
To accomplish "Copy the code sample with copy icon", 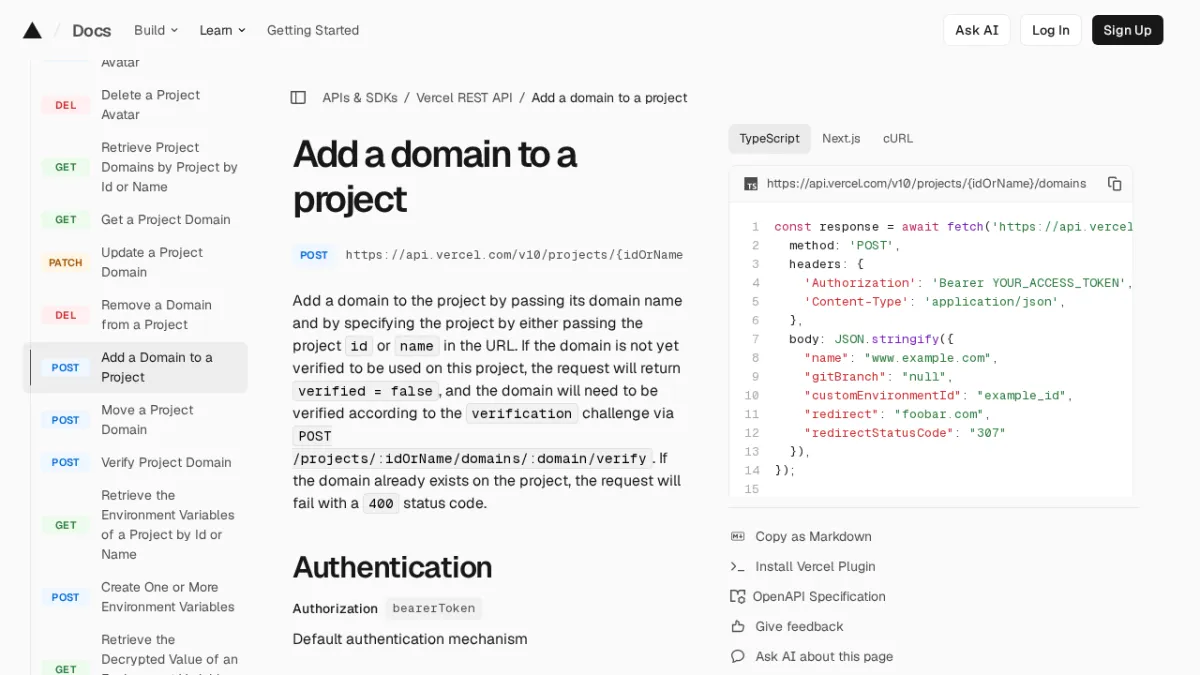I will pos(1114,184).
